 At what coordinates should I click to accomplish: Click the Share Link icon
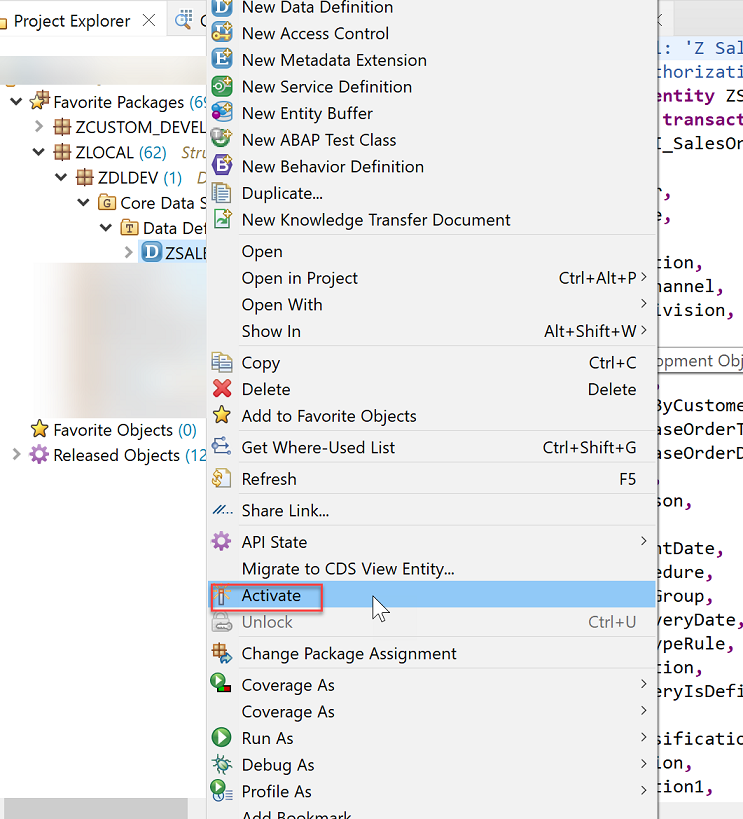223,510
